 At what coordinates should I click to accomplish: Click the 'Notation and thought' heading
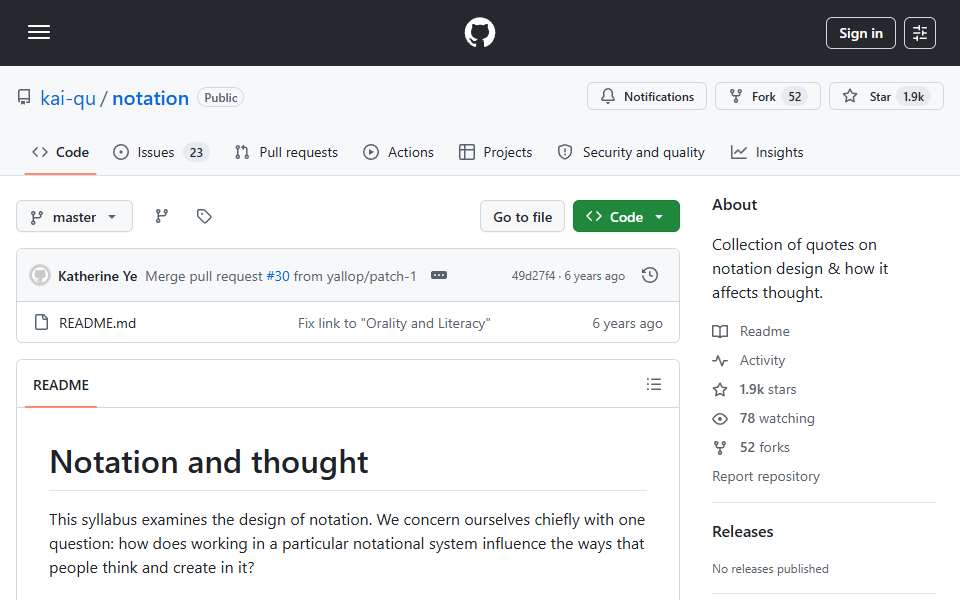coord(209,462)
